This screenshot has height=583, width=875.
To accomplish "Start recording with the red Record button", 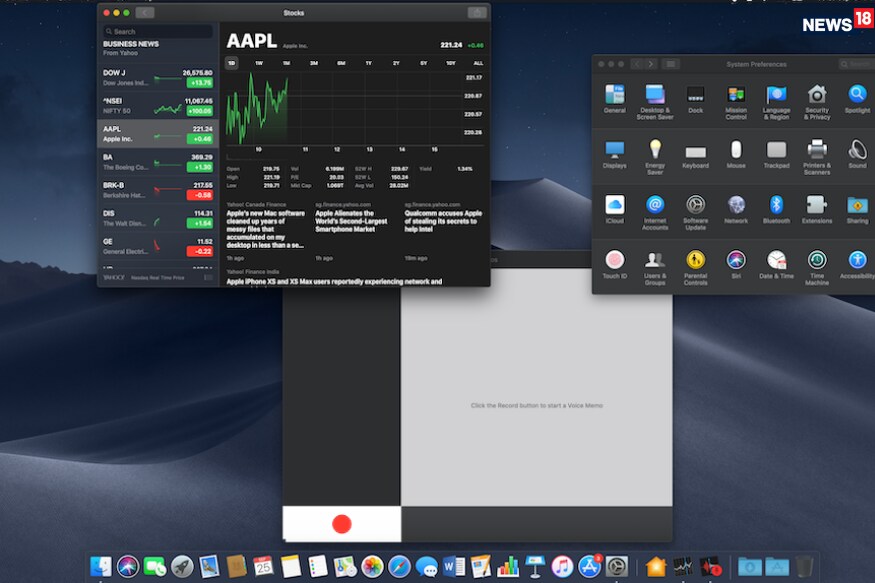I will point(342,524).
